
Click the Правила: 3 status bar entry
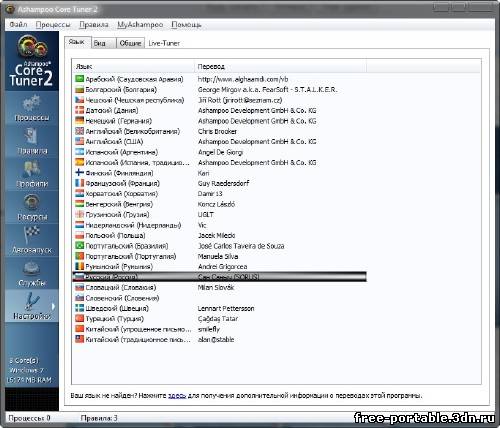coord(99,418)
